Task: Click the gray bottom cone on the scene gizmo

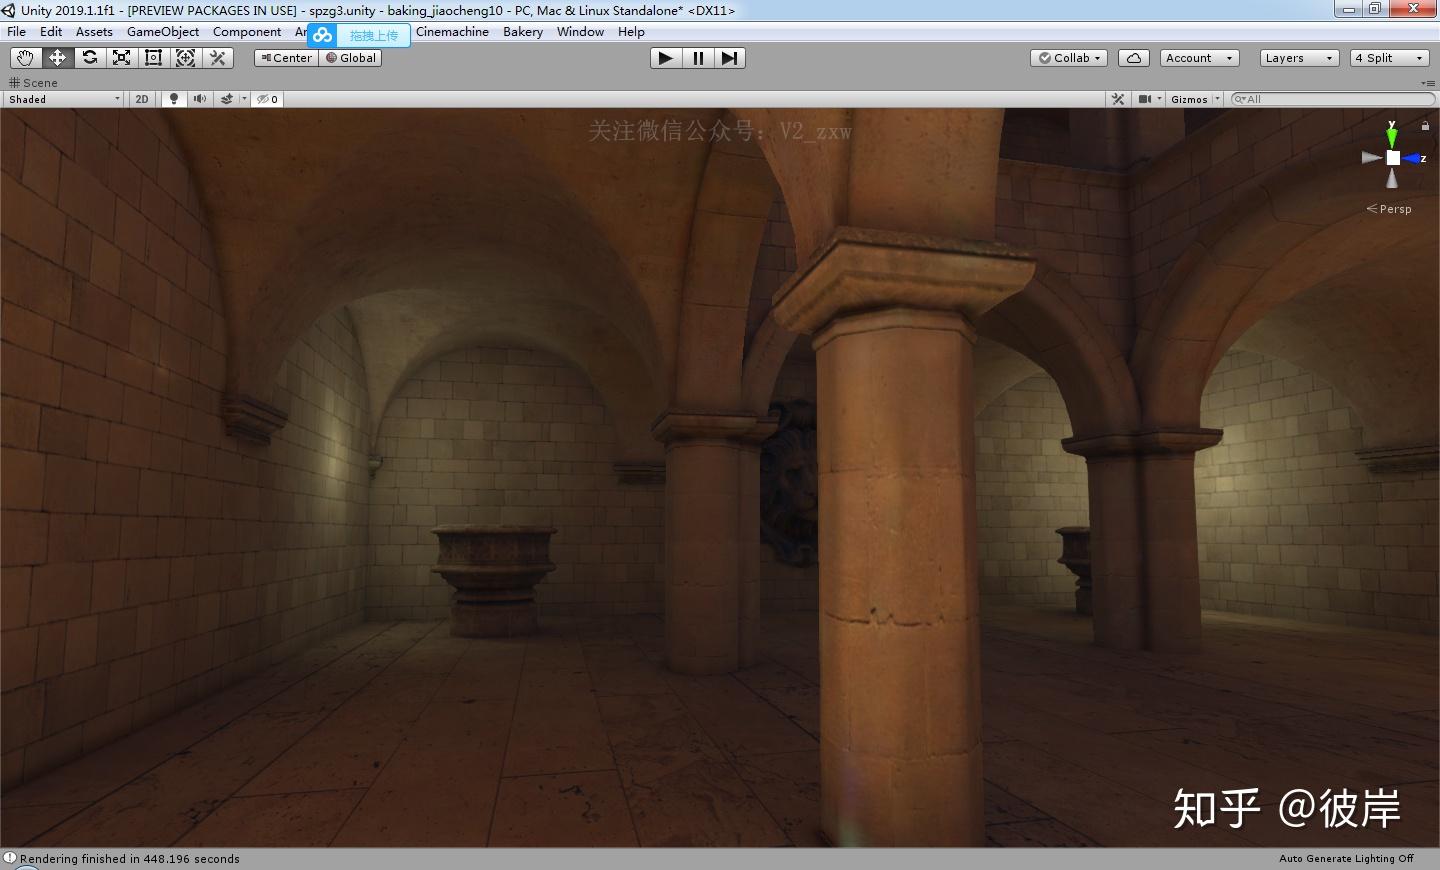Action: [1392, 178]
